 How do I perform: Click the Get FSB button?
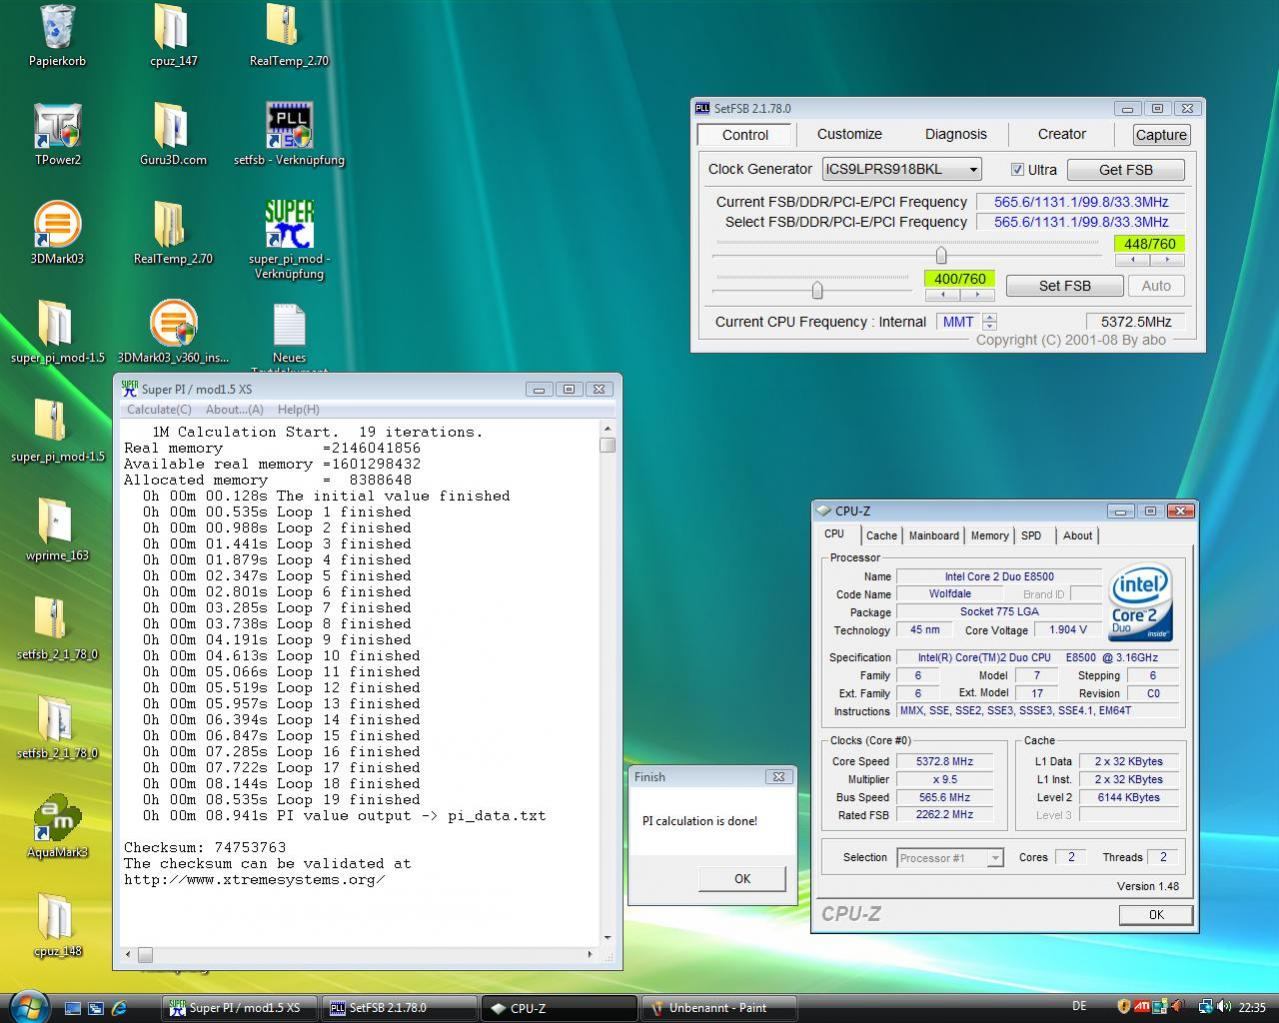[x=1125, y=170]
